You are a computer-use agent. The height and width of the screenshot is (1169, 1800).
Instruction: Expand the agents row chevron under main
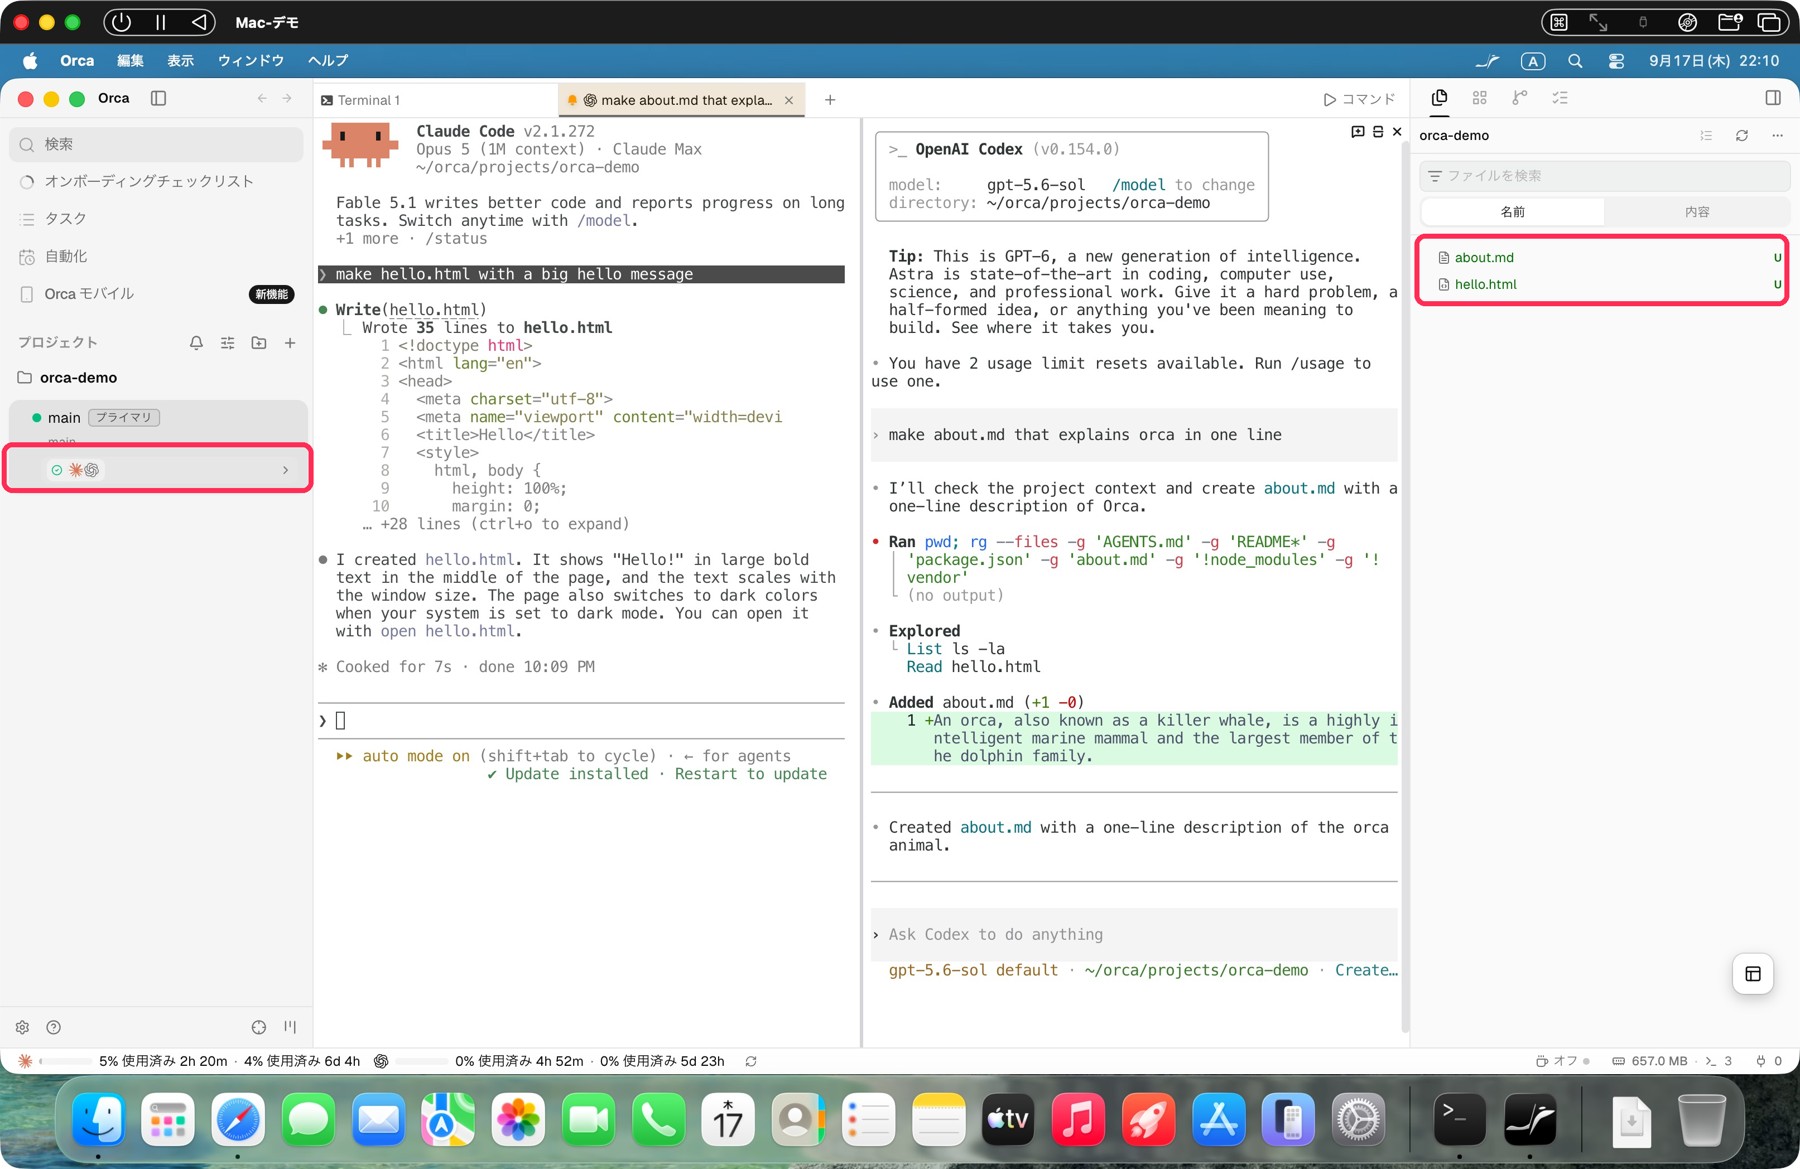[285, 470]
